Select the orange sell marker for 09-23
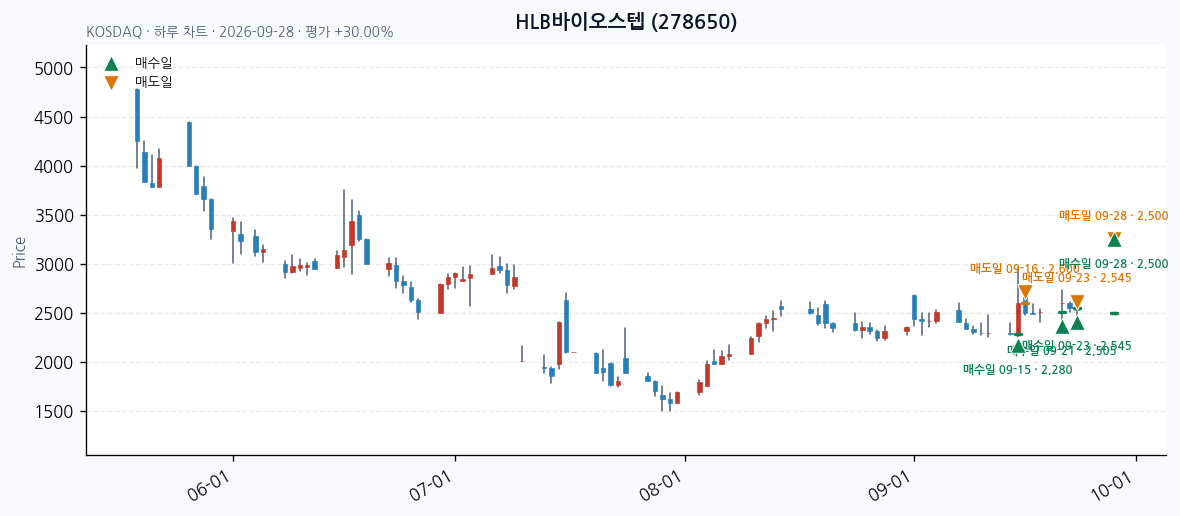This screenshot has height=516, width=1180. tap(1078, 302)
